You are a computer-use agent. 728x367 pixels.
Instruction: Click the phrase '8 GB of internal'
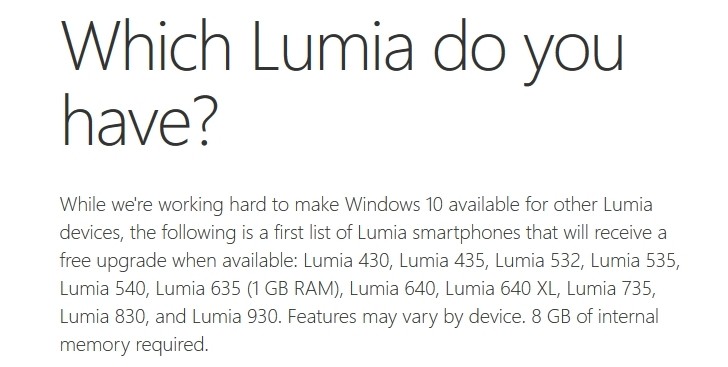pos(595,317)
